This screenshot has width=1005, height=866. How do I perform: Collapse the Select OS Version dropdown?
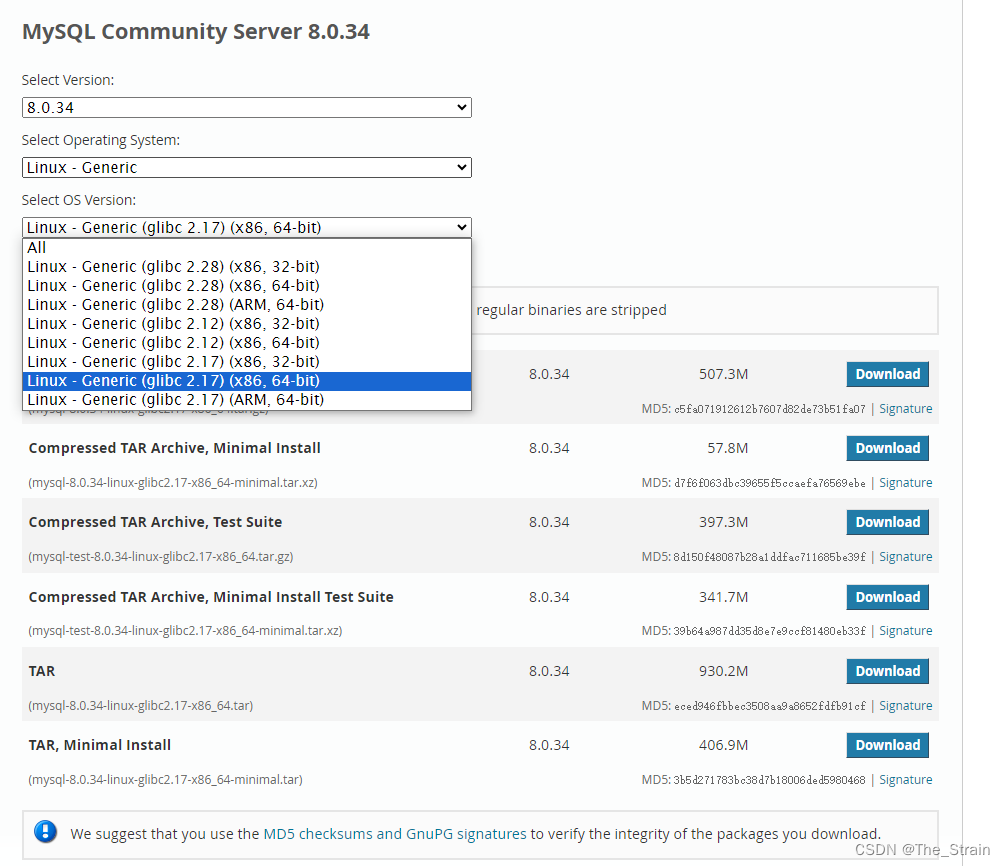[247, 228]
